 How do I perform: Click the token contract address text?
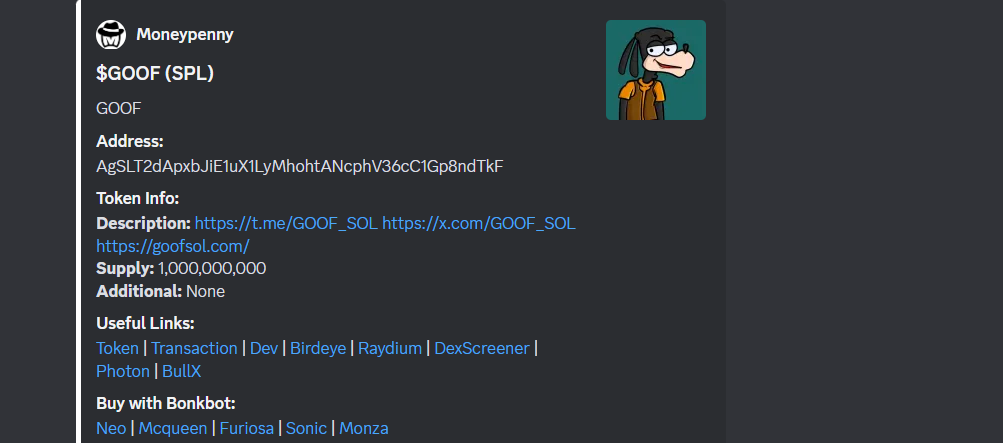click(x=299, y=167)
